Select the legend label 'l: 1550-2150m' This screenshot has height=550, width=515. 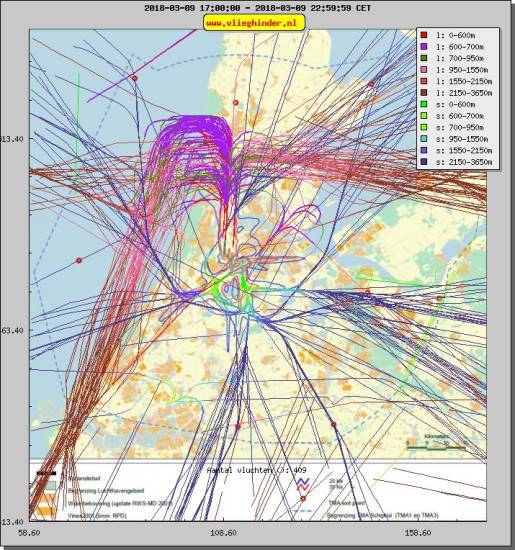(x=464, y=81)
